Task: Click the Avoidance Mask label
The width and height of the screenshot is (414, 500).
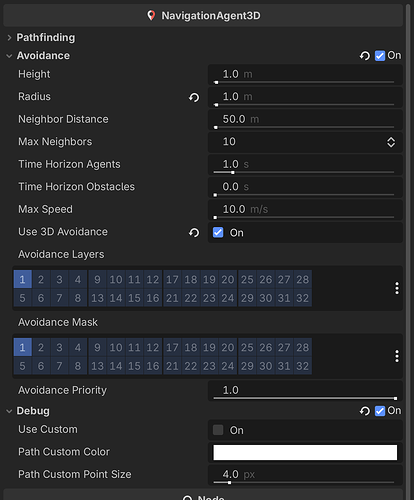Action: tap(58, 322)
